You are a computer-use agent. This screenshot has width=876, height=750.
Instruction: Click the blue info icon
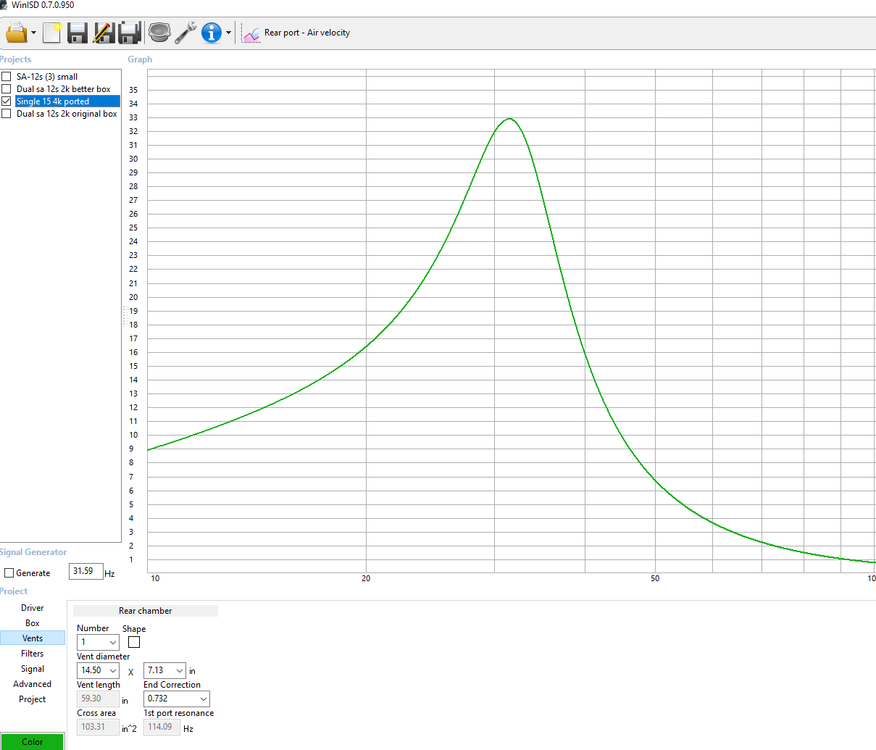point(211,33)
